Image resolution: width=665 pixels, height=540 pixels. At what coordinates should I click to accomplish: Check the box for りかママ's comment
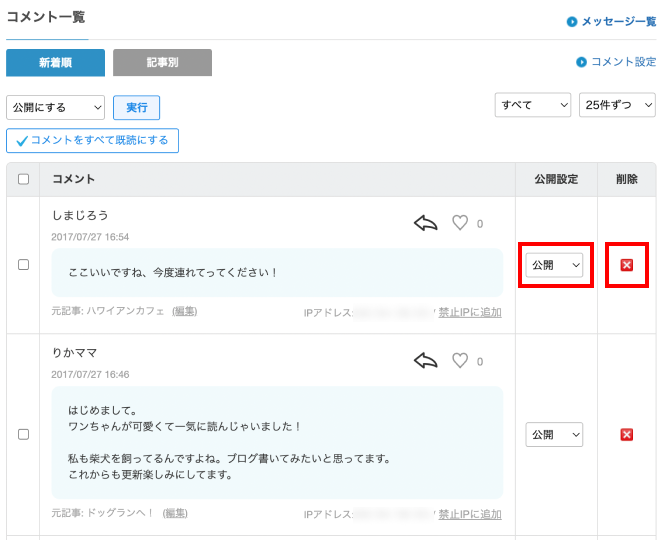coord(23,434)
